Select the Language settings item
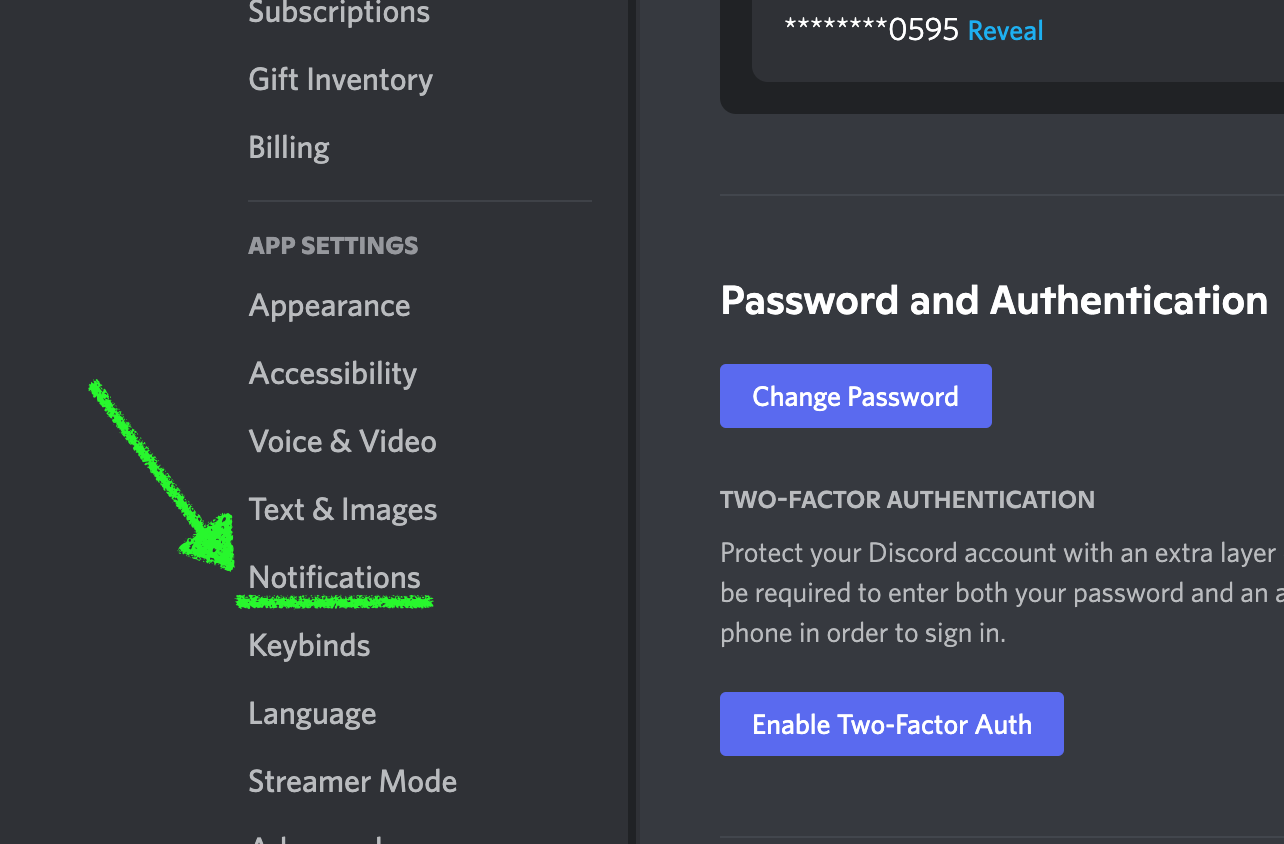The width and height of the screenshot is (1284, 844). click(x=312, y=714)
